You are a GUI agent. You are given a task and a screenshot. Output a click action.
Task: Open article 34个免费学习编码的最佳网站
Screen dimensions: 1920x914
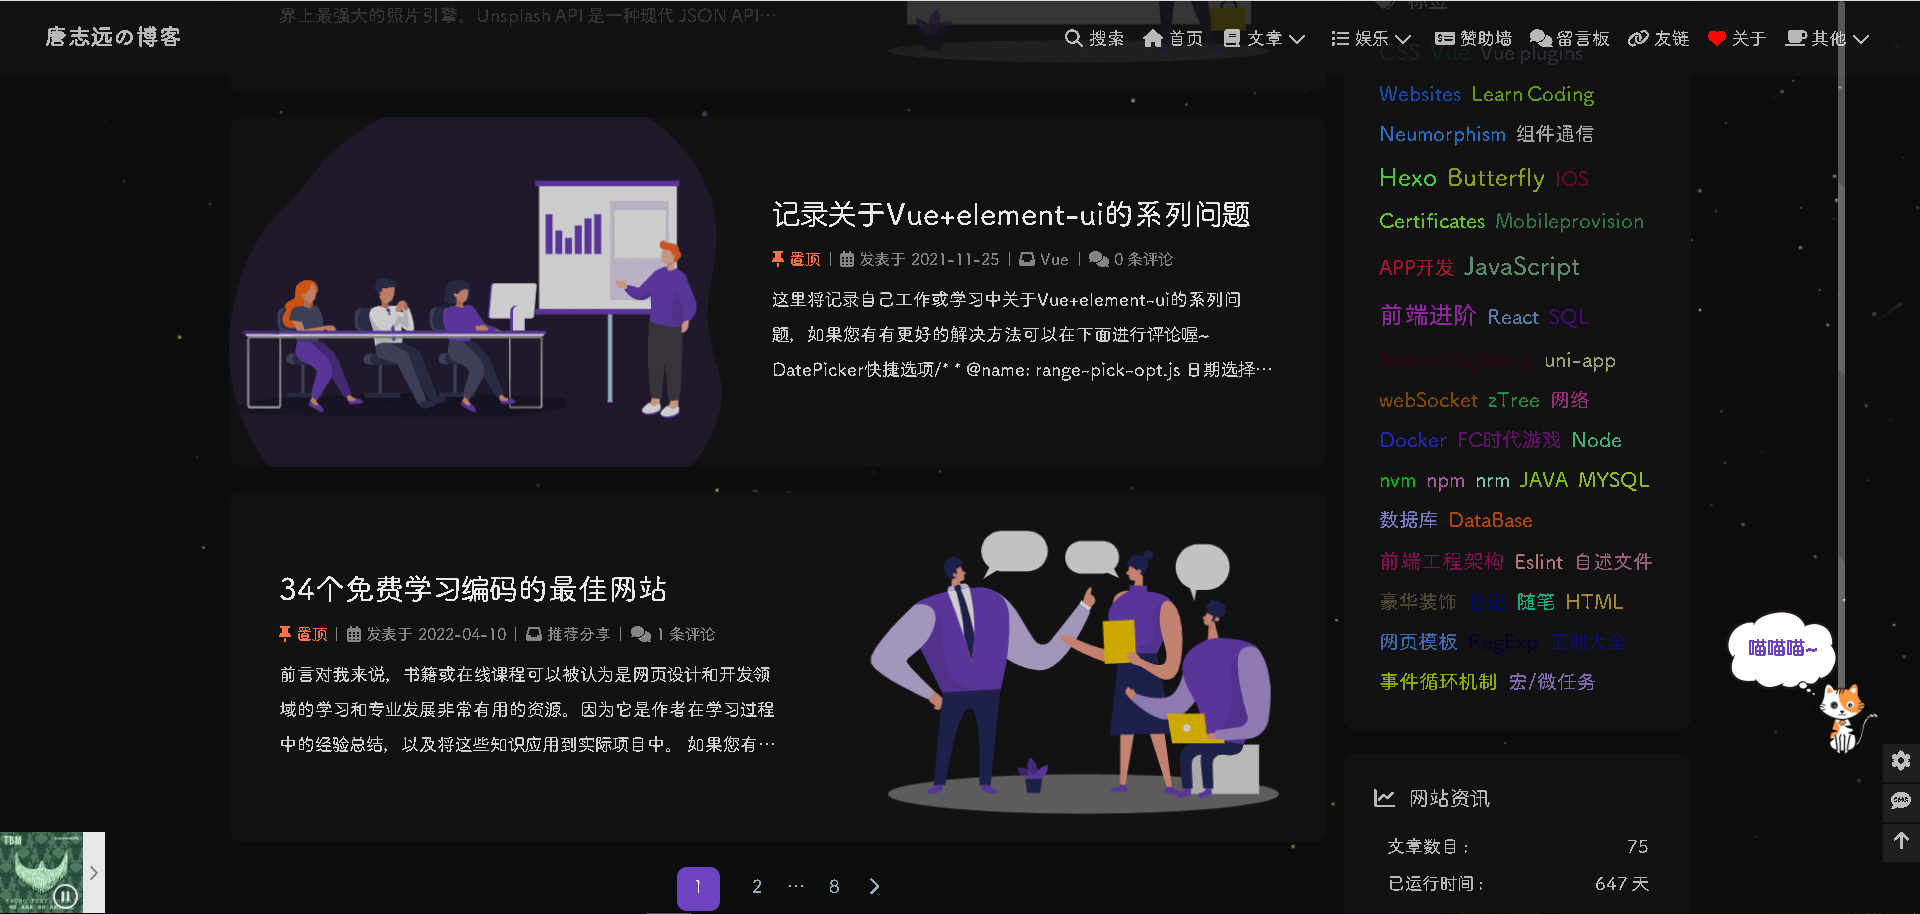click(x=473, y=589)
